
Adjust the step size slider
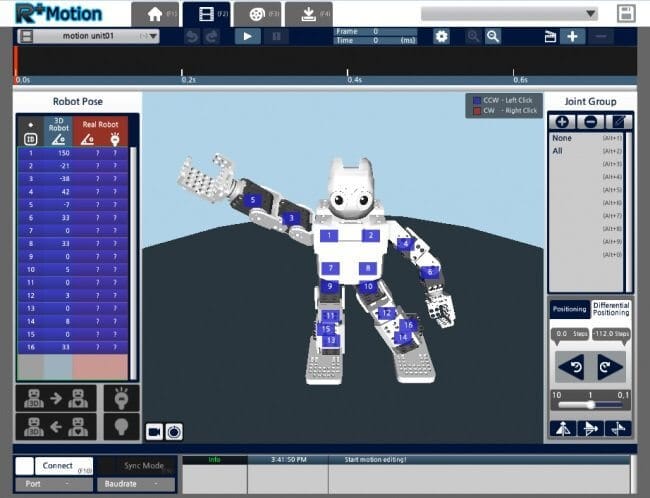point(590,405)
